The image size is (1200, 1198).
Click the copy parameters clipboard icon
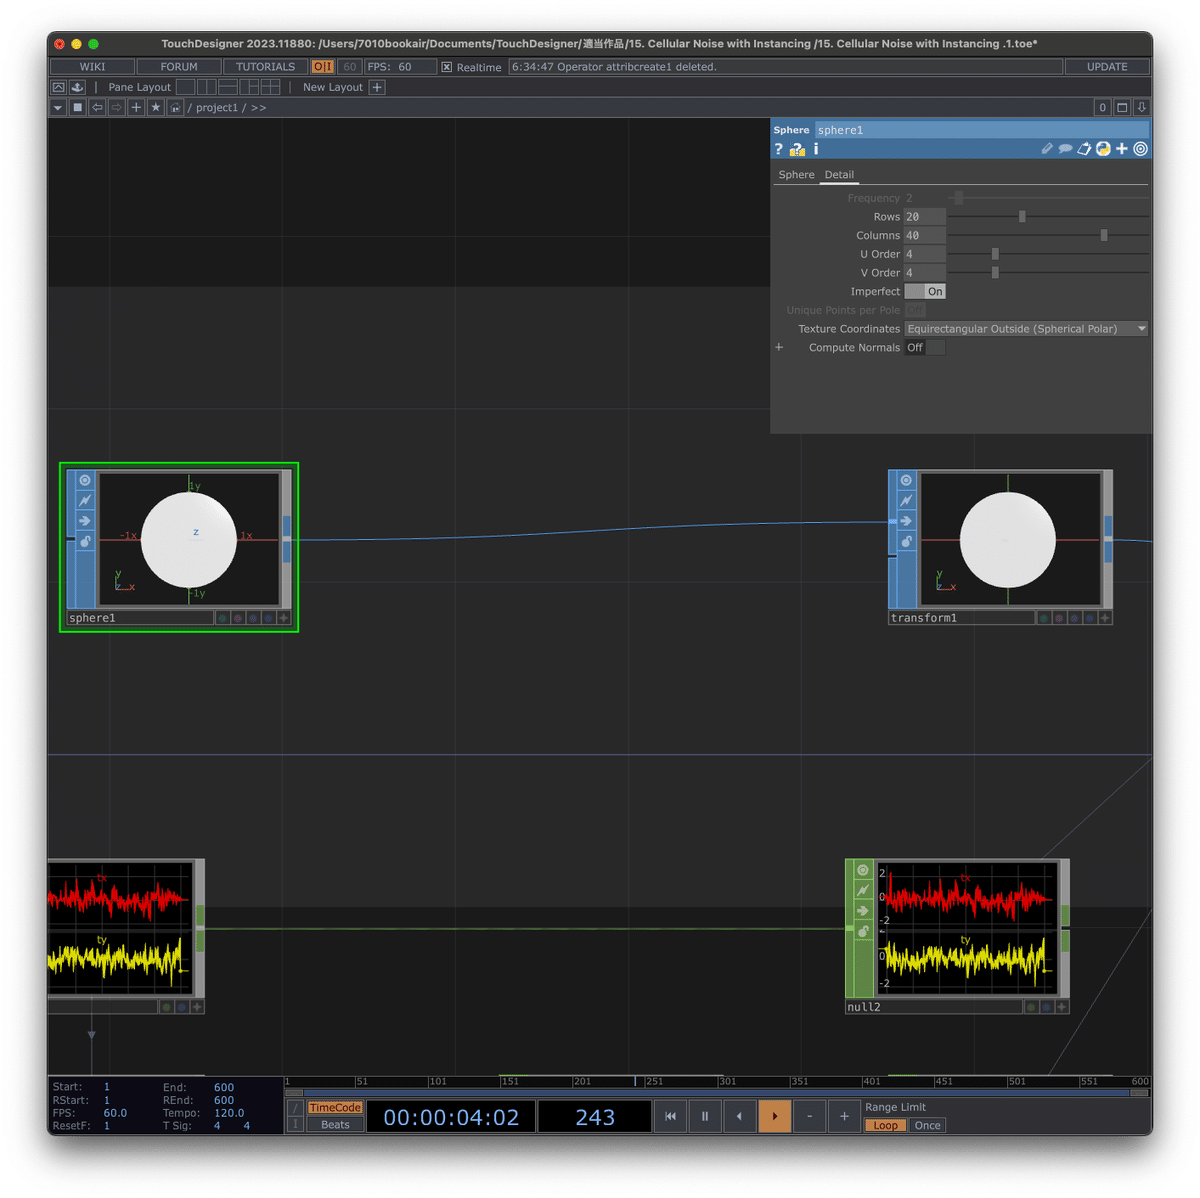tap(1085, 148)
